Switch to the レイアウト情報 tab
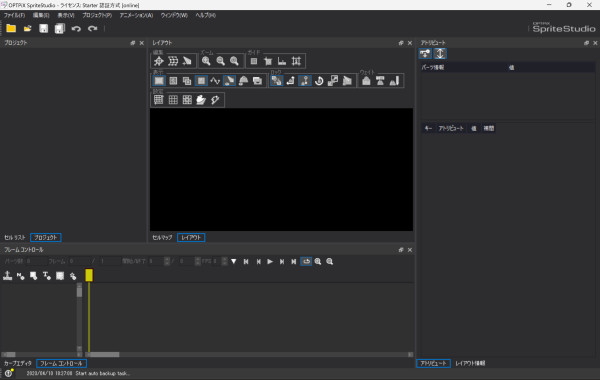 click(470, 363)
